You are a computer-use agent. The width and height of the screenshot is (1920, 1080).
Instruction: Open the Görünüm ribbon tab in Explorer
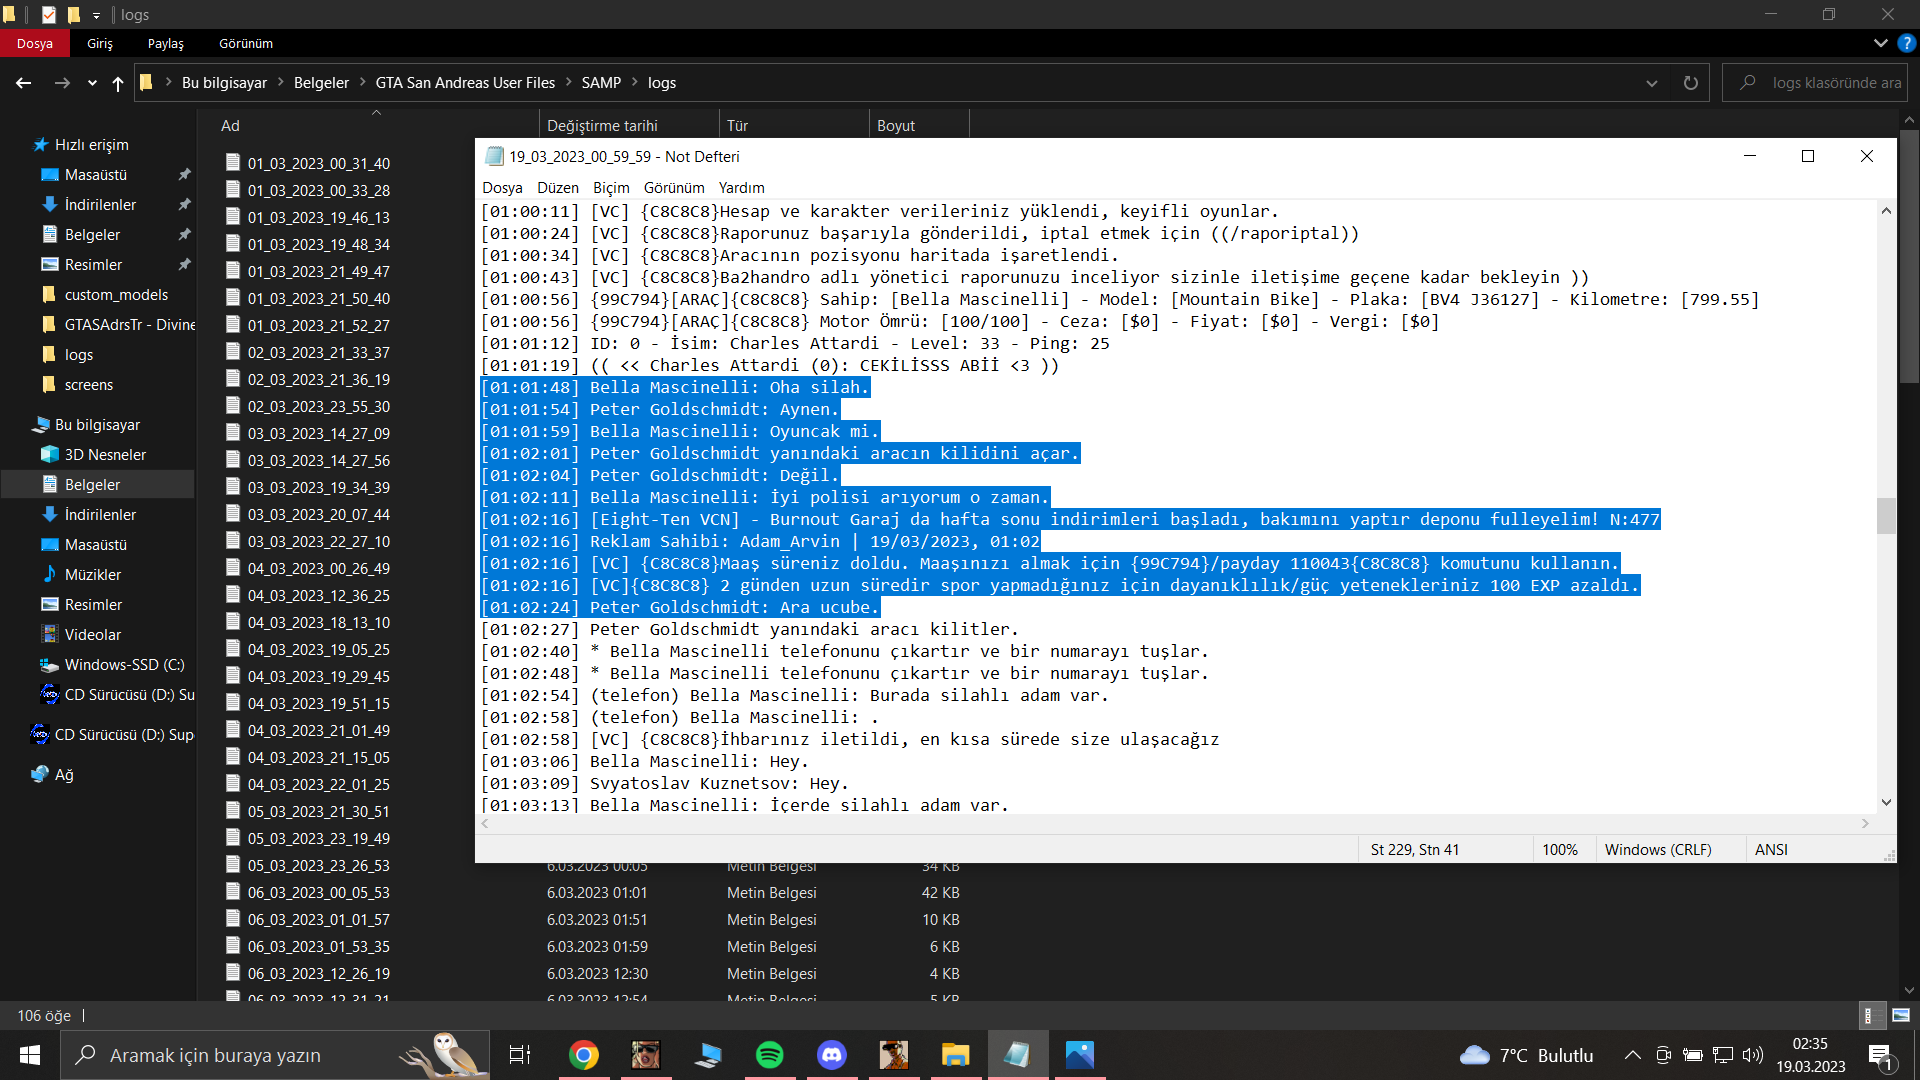(x=246, y=43)
